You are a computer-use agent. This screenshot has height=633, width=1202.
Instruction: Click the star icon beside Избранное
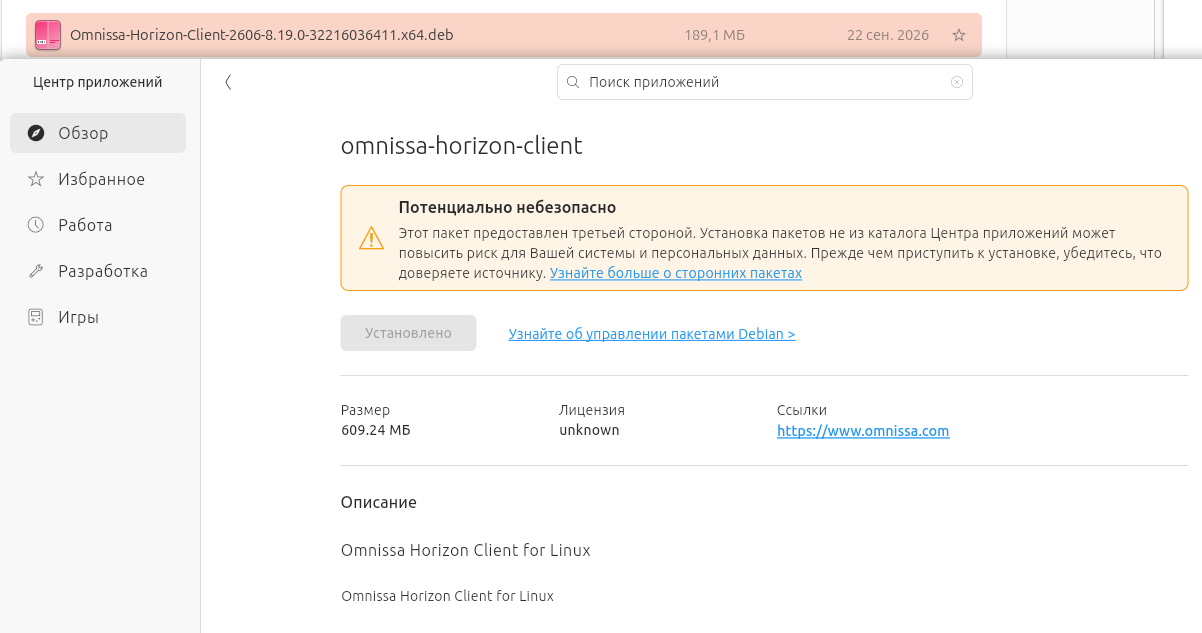point(36,179)
